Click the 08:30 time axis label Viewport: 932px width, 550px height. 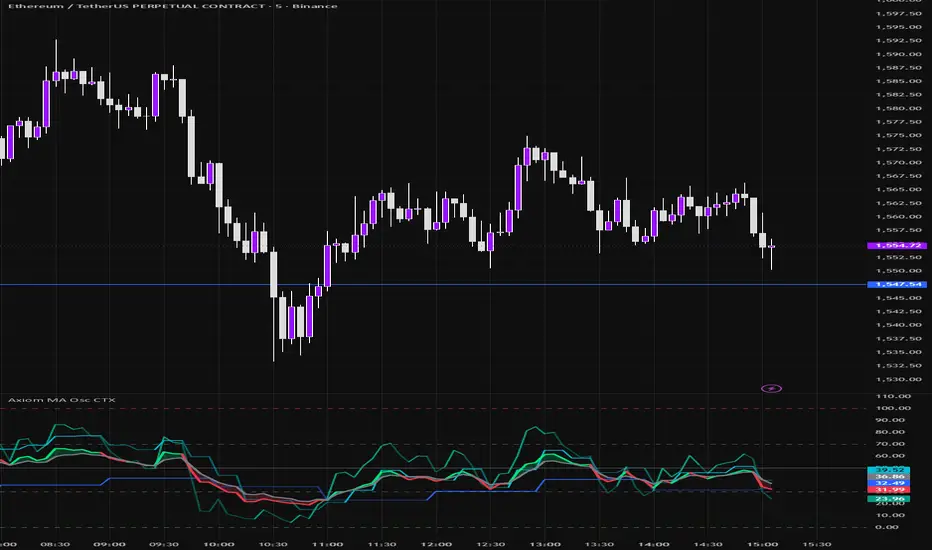(x=55, y=544)
